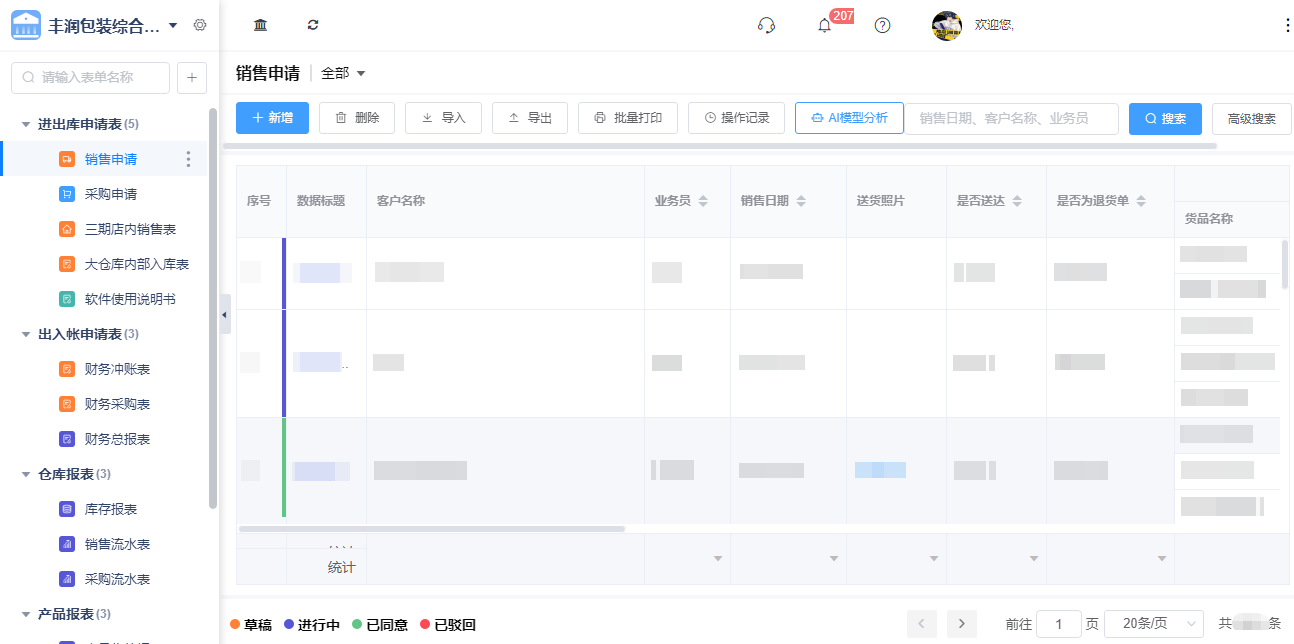Open 高级搜索 advanced search
Image resolution: width=1294 pixels, height=644 pixels.
coord(1251,118)
